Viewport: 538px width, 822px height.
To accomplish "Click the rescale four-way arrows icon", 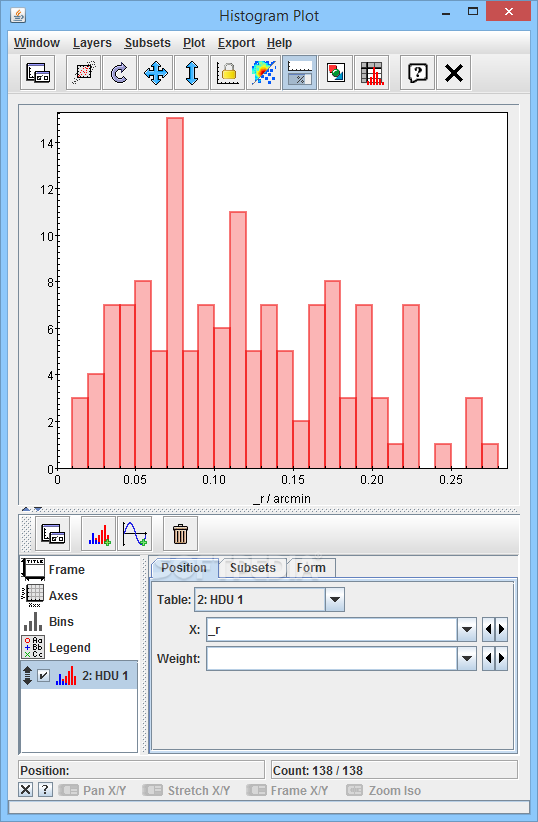I will (x=156, y=73).
